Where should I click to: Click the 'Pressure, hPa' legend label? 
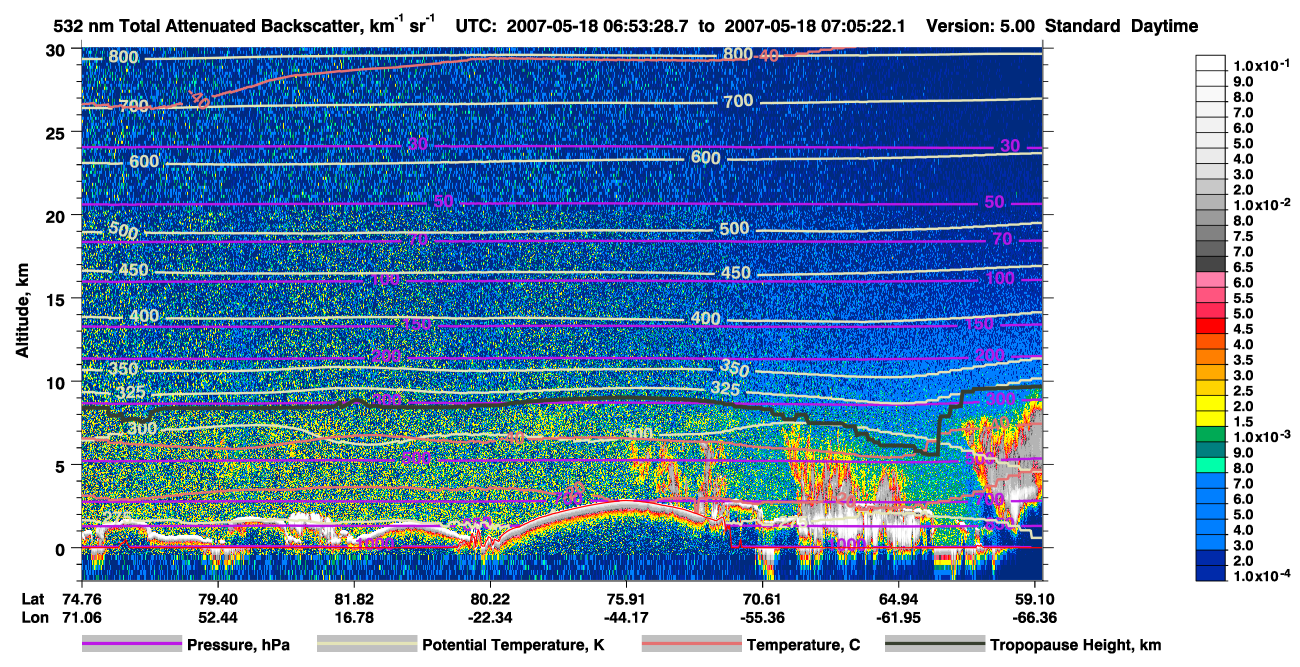tap(238, 645)
